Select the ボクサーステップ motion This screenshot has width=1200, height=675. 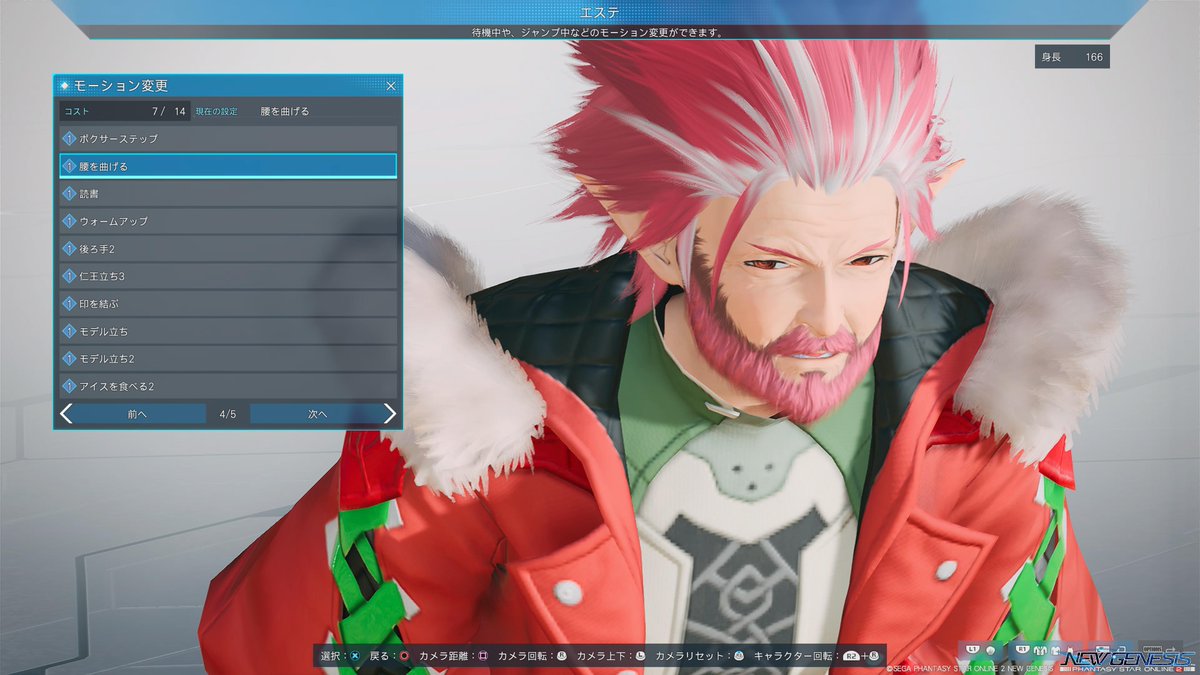click(228, 138)
